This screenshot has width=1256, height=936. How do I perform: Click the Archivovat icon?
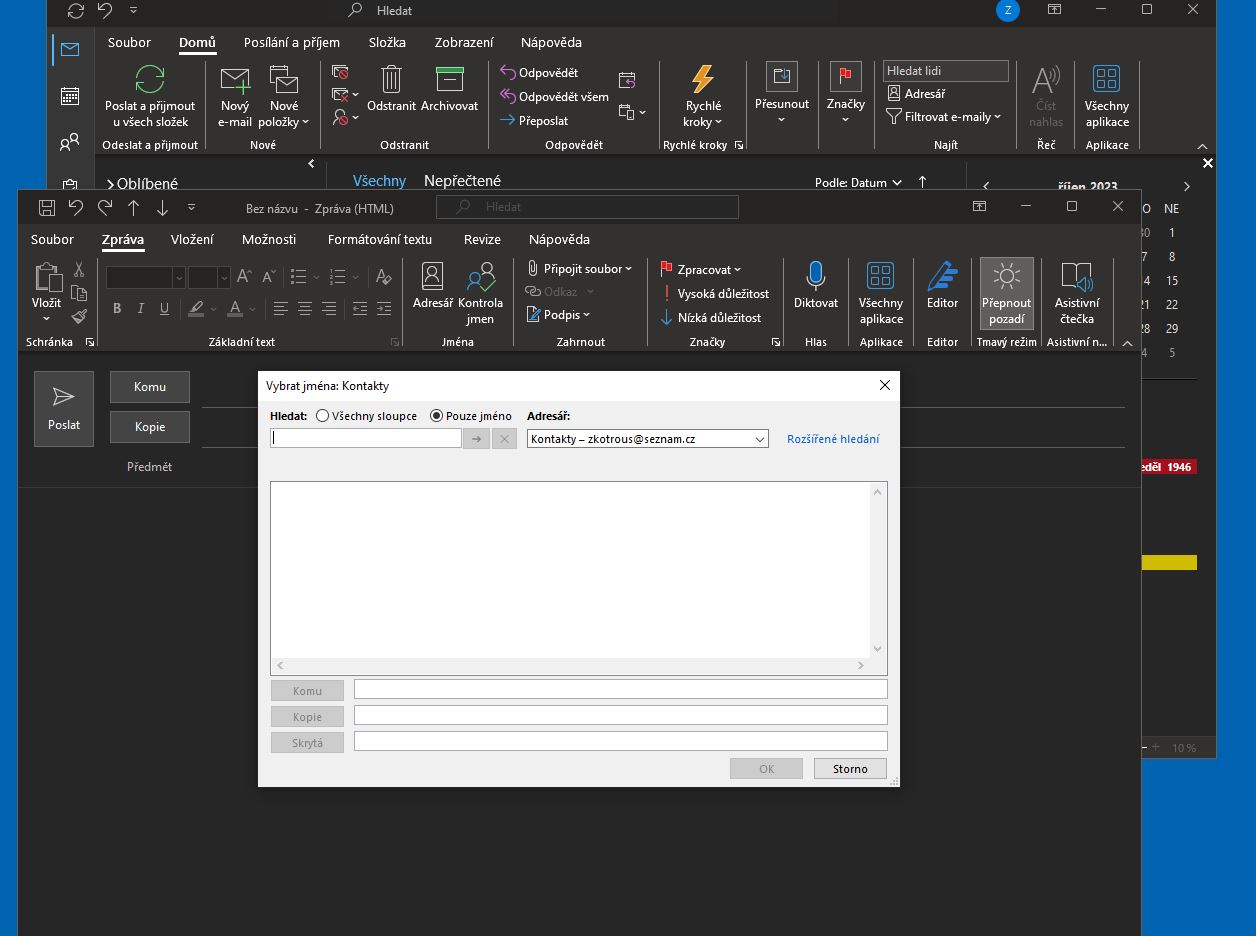coord(449,80)
